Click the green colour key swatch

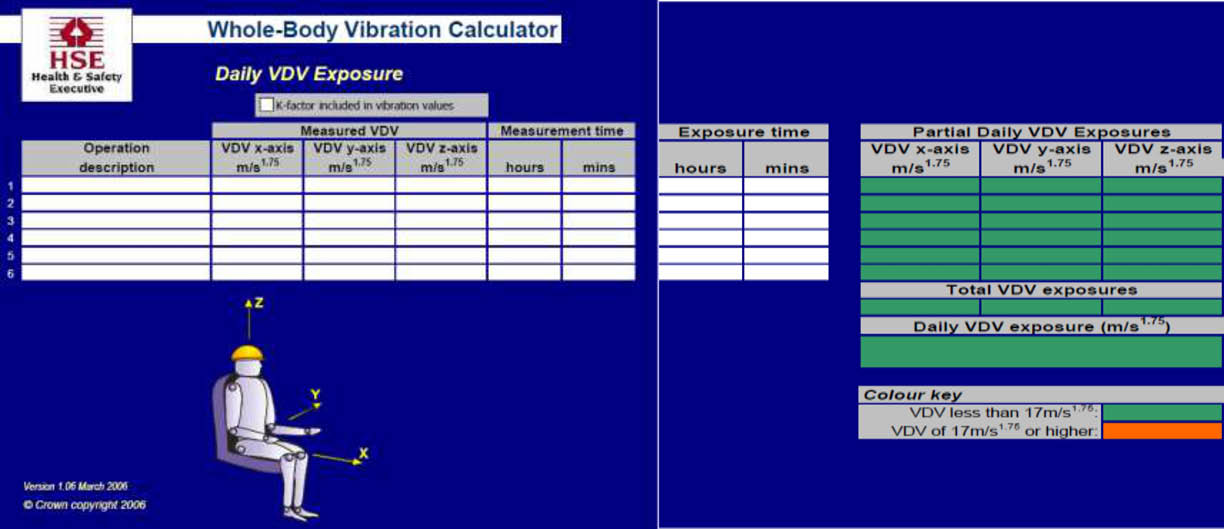[1162, 412]
